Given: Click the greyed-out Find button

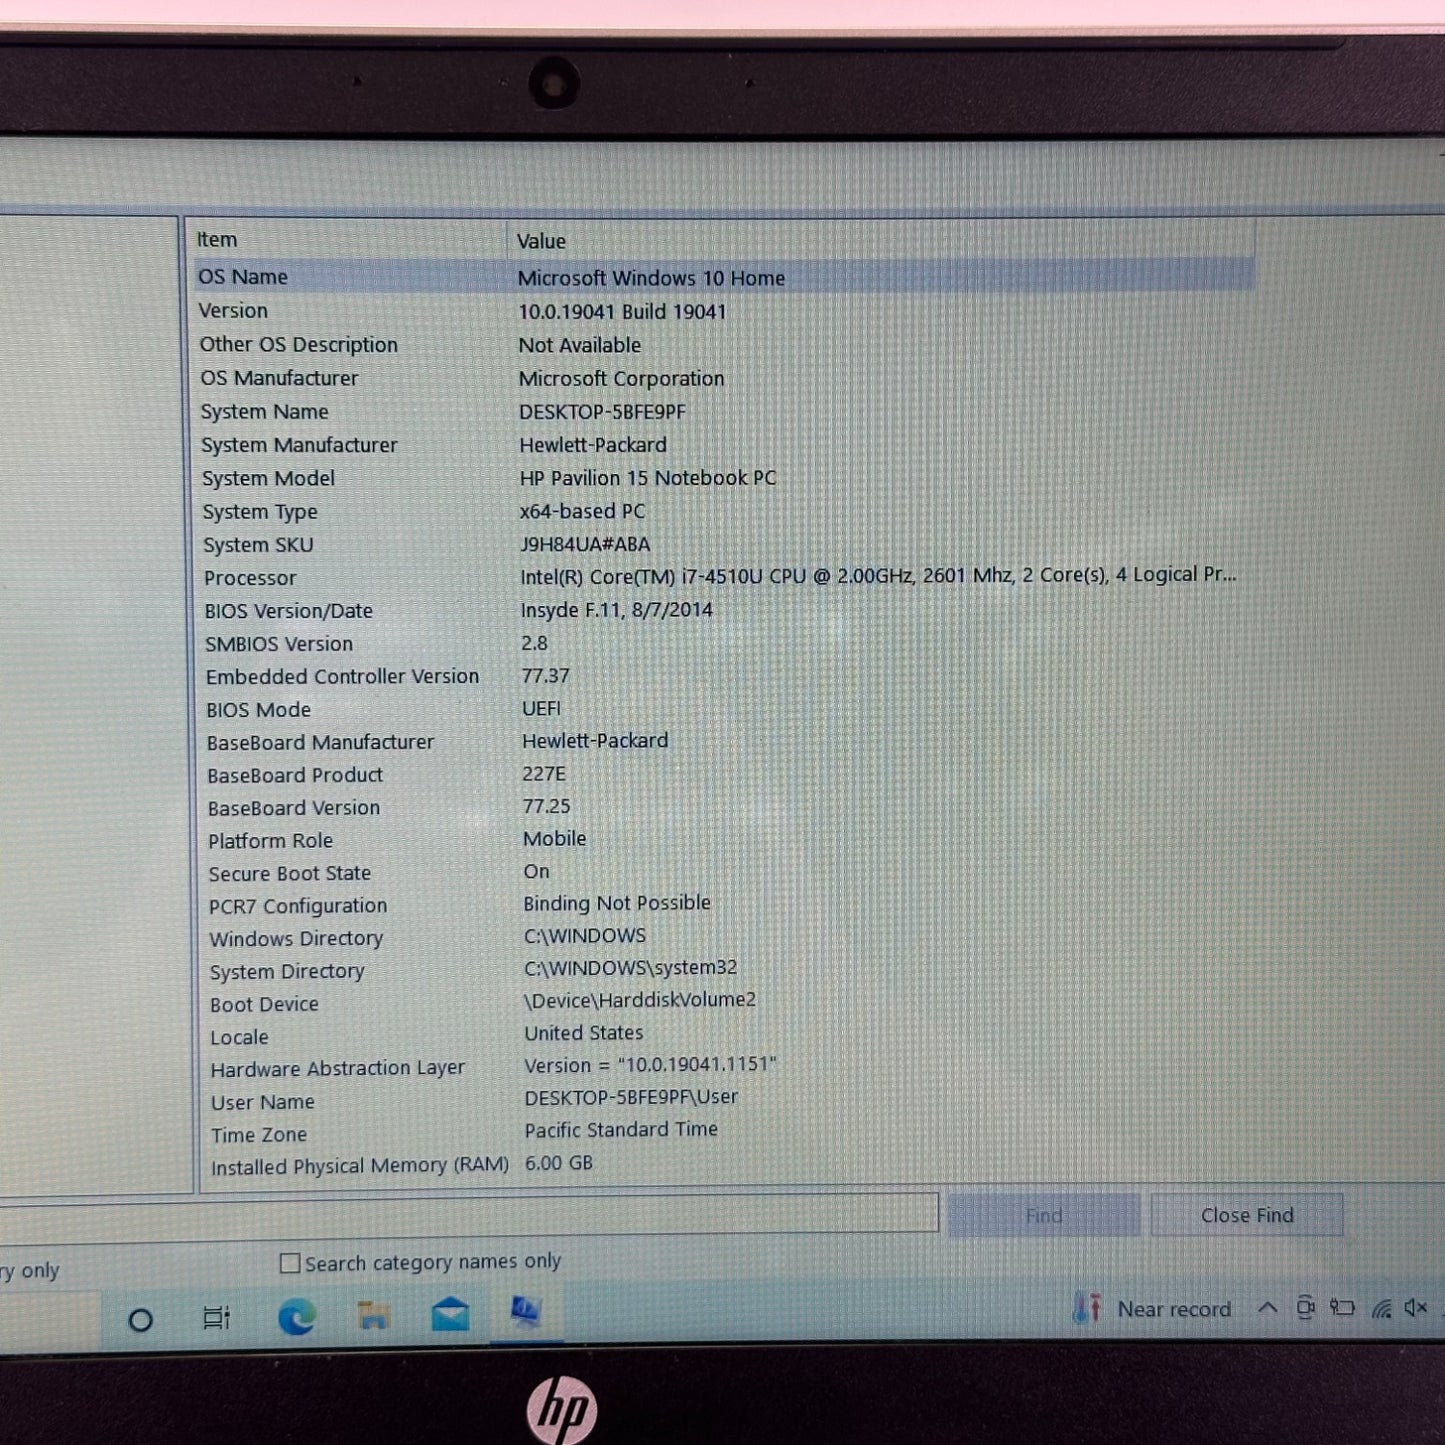Looking at the screenshot, I should coord(1043,1215).
